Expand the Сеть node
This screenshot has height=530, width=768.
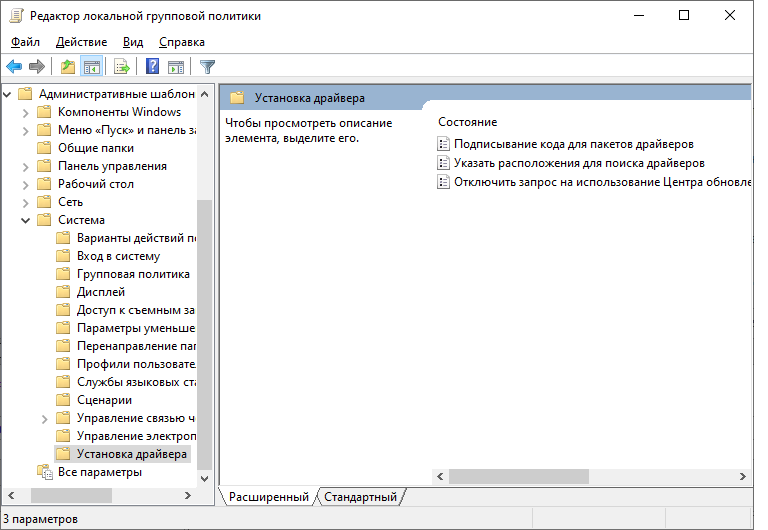tap(25, 203)
